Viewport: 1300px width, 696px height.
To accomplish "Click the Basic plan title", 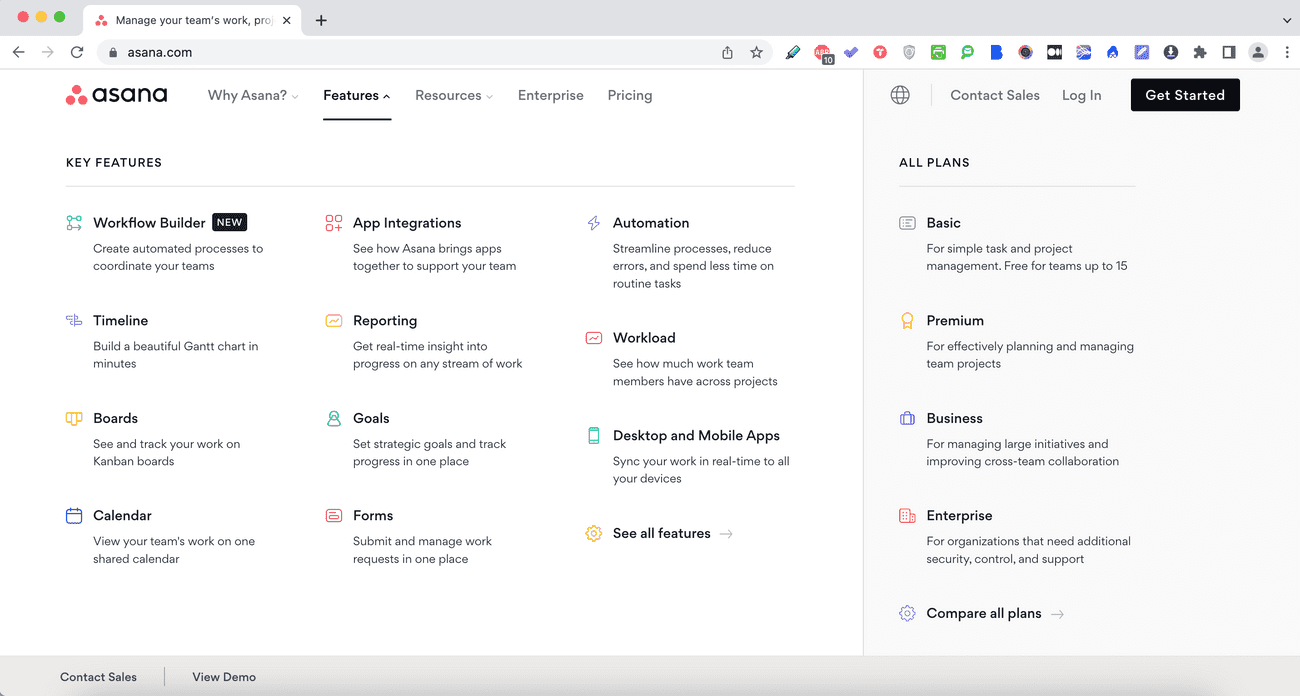I will click(944, 223).
